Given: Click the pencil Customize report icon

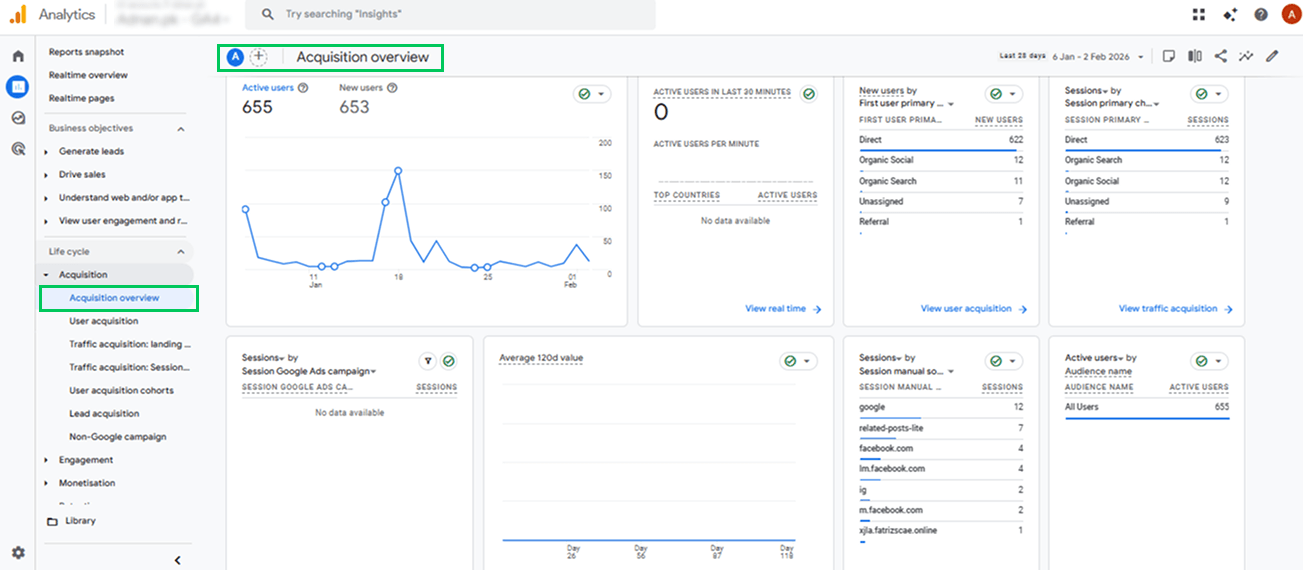Looking at the screenshot, I should [x=1272, y=56].
